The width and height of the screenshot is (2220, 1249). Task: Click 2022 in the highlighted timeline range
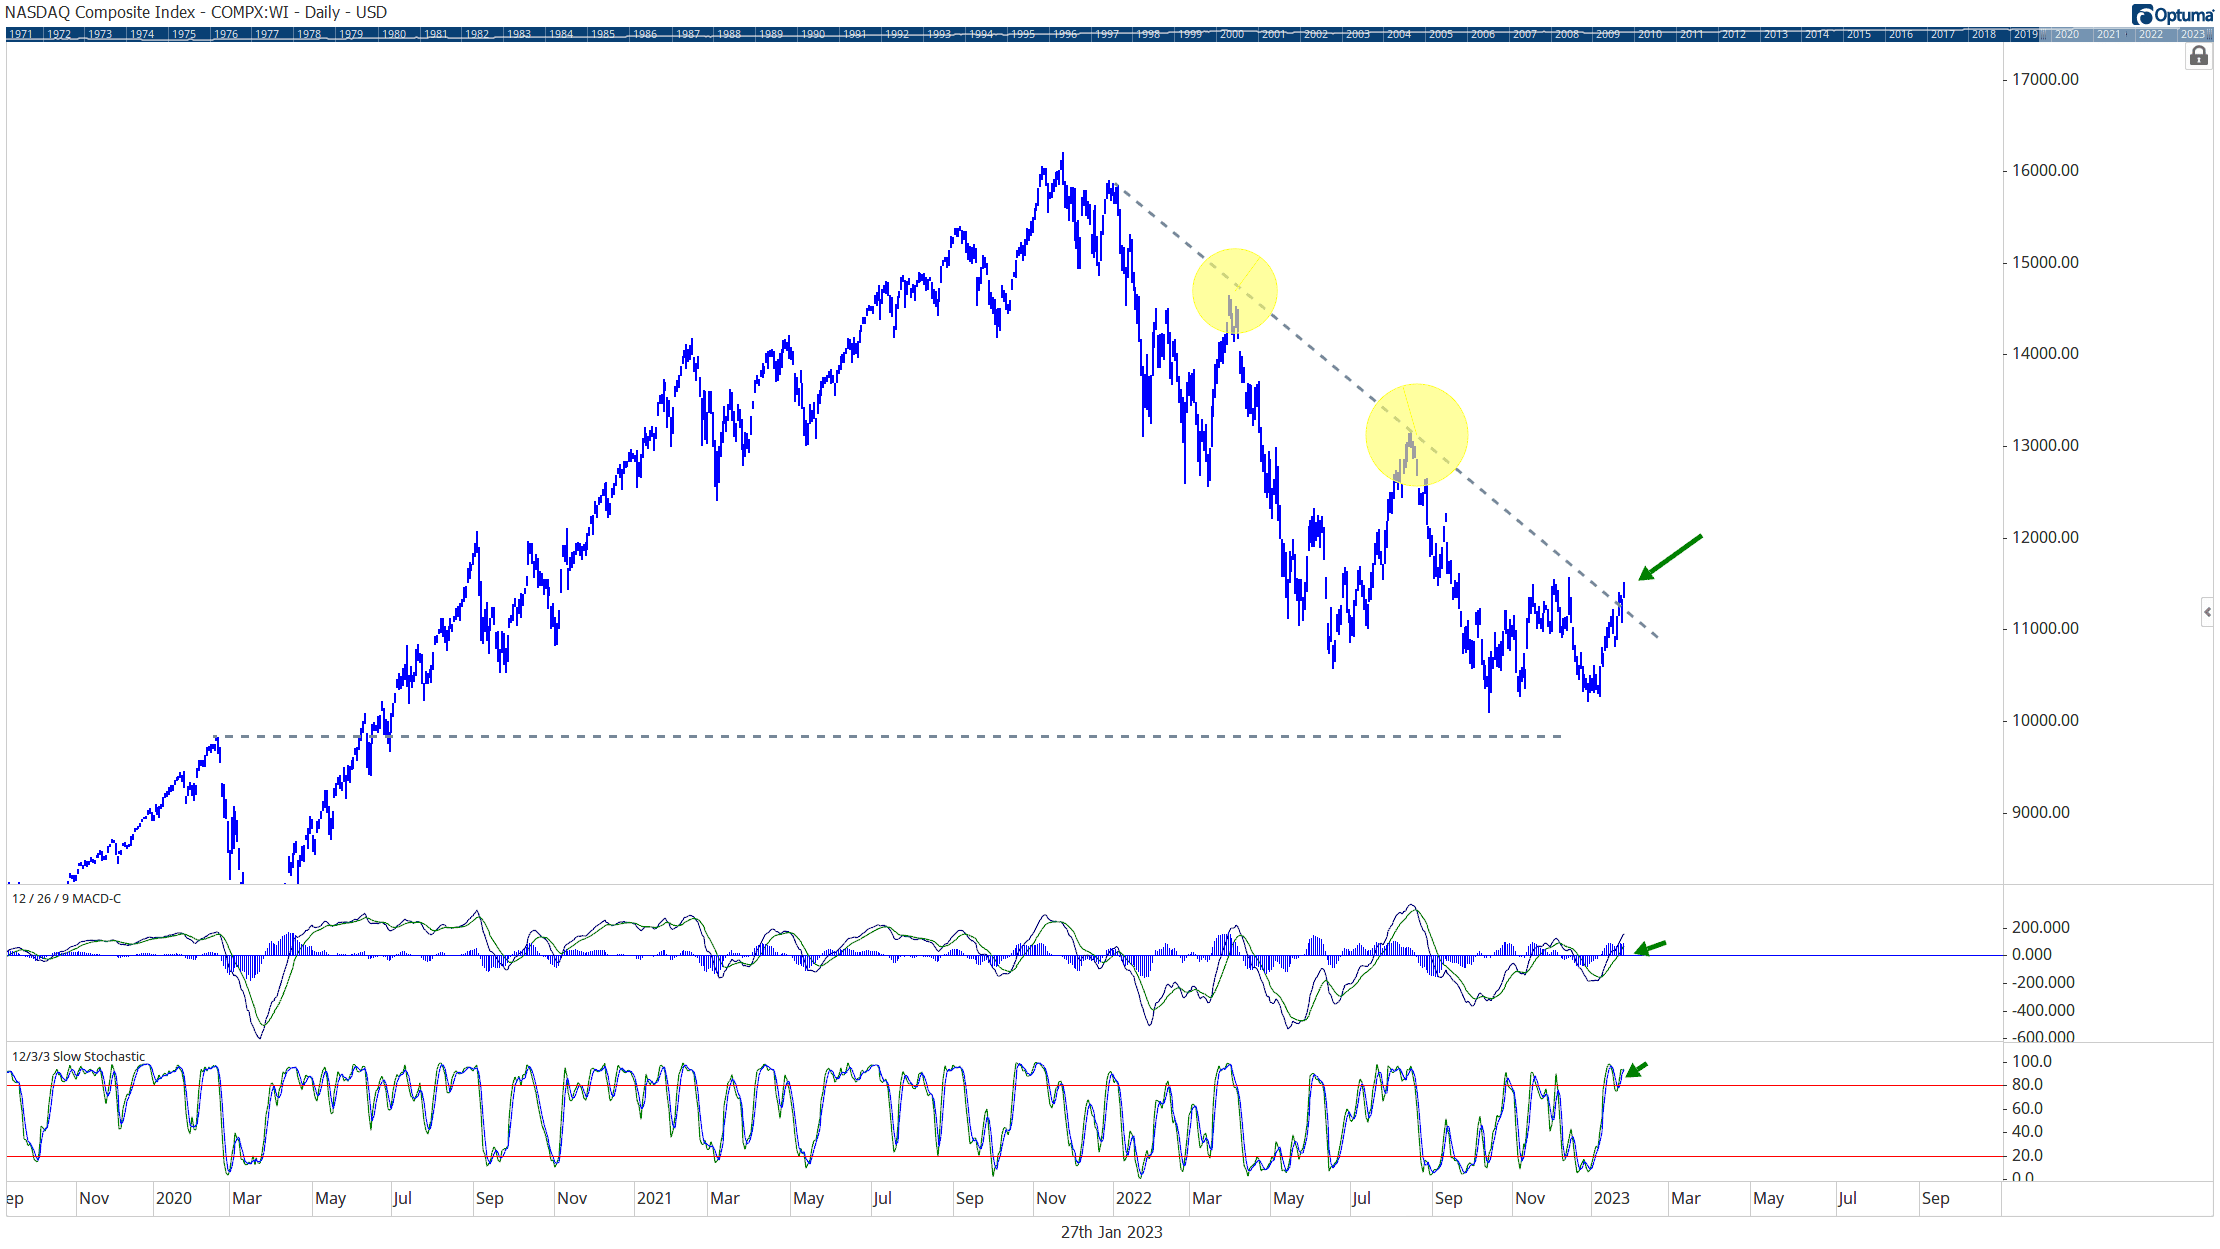click(x=2151, y=34)
